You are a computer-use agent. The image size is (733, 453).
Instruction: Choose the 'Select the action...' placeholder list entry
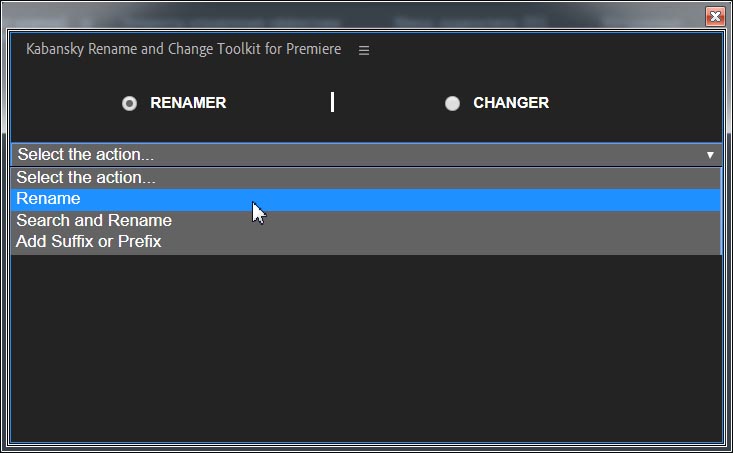coord(366,178)
